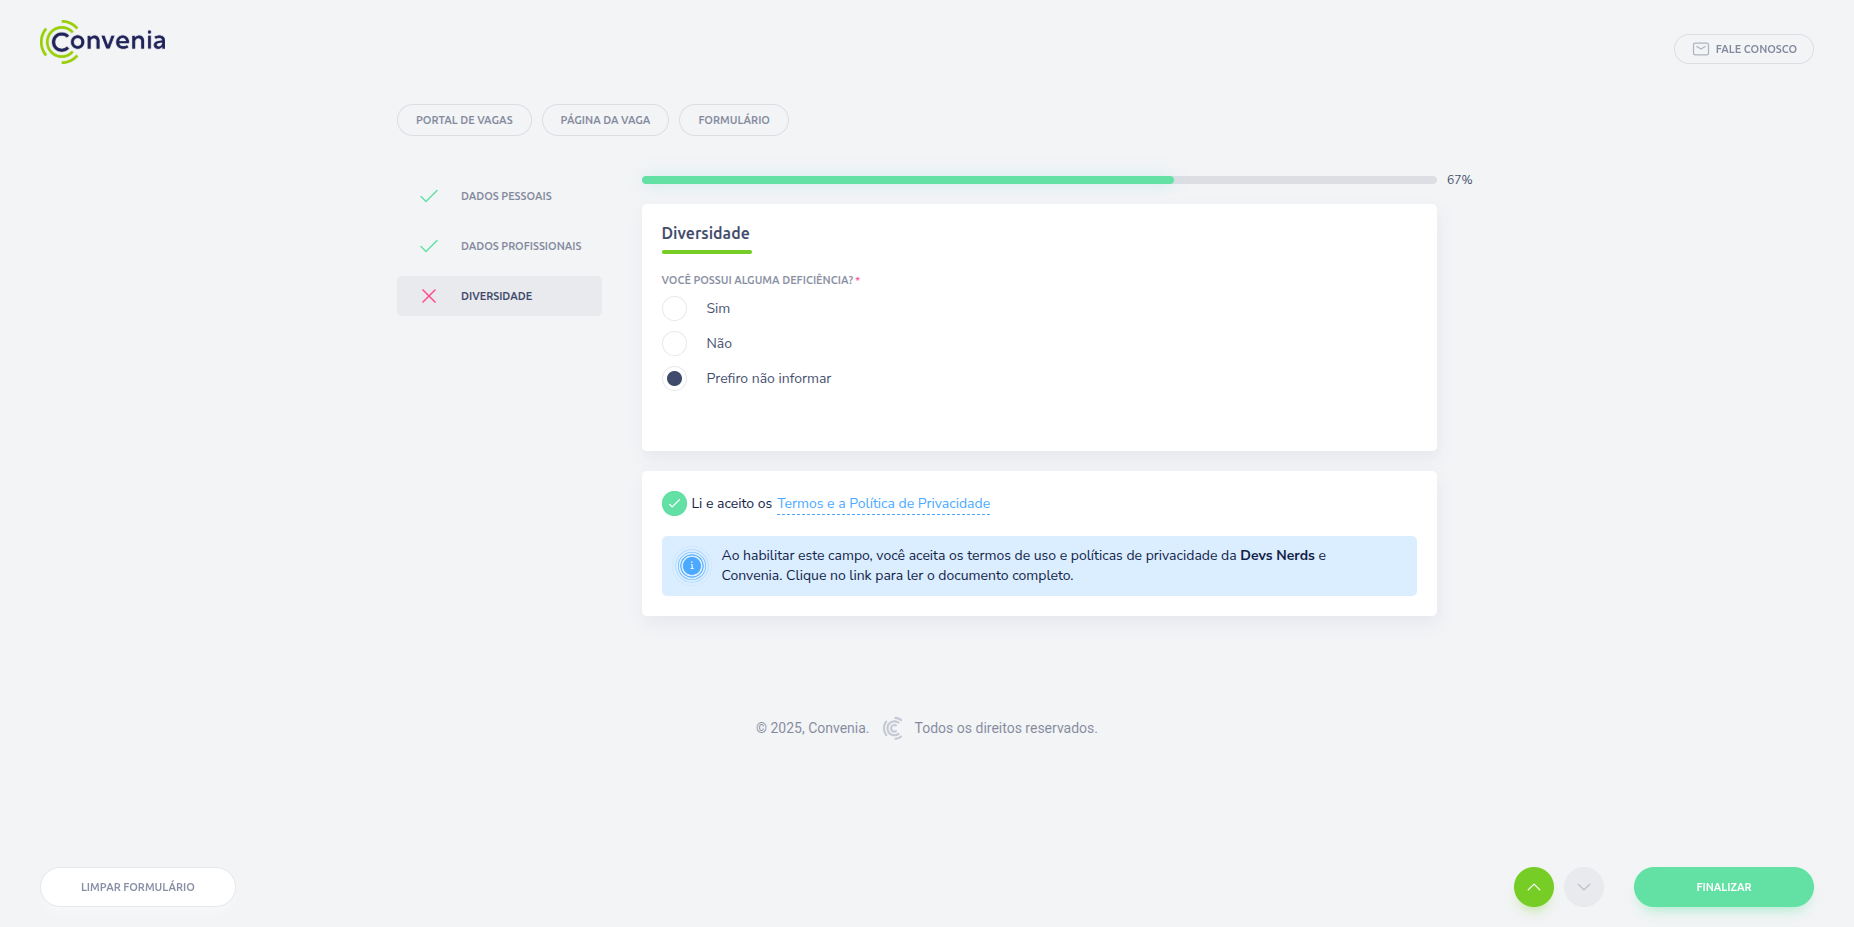Open Portal de Vagas breadcrumb
The width and height of the screenshot is (1854, 927).
[464, 120]
